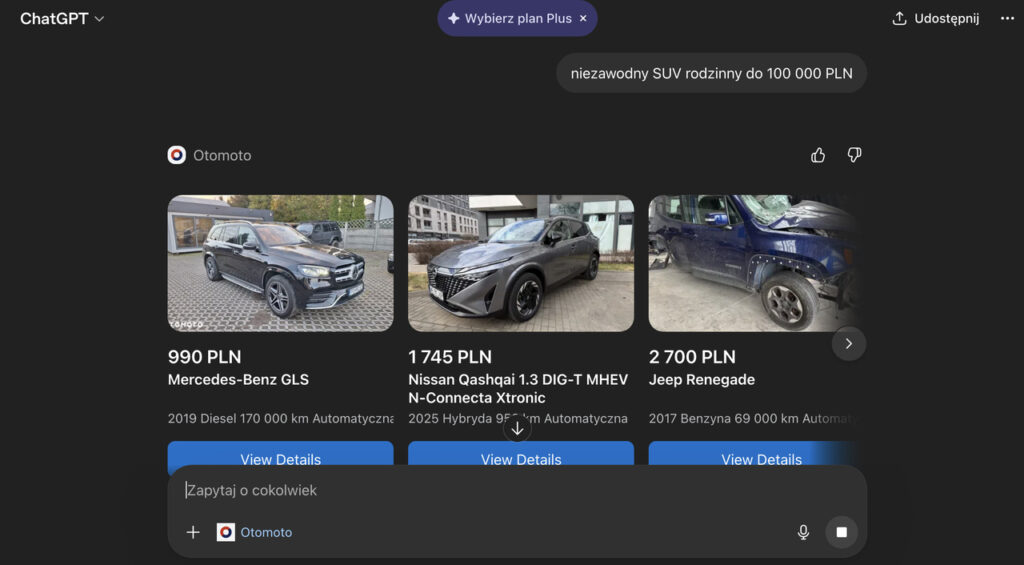
Task: Click the thumbs down feedback icon
Action: click(x=854, y=155)
